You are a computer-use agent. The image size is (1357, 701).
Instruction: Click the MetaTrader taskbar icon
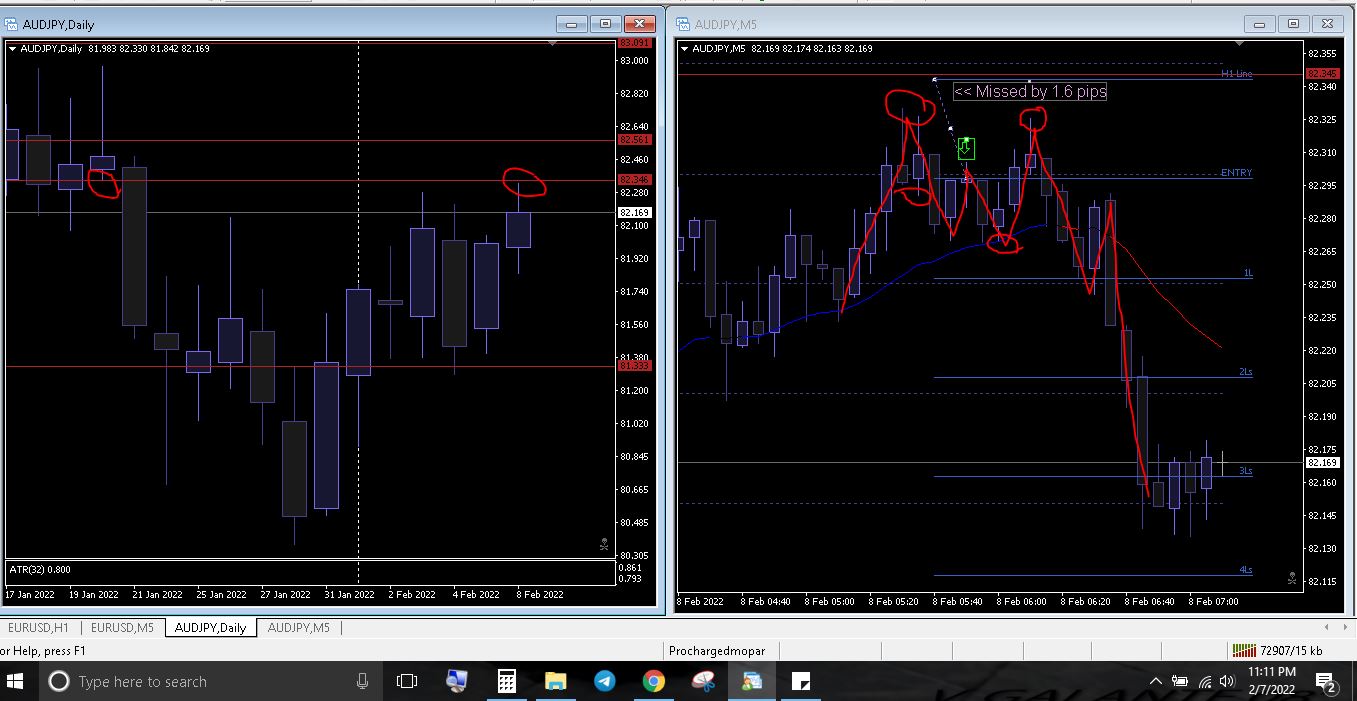pos(752,682)
